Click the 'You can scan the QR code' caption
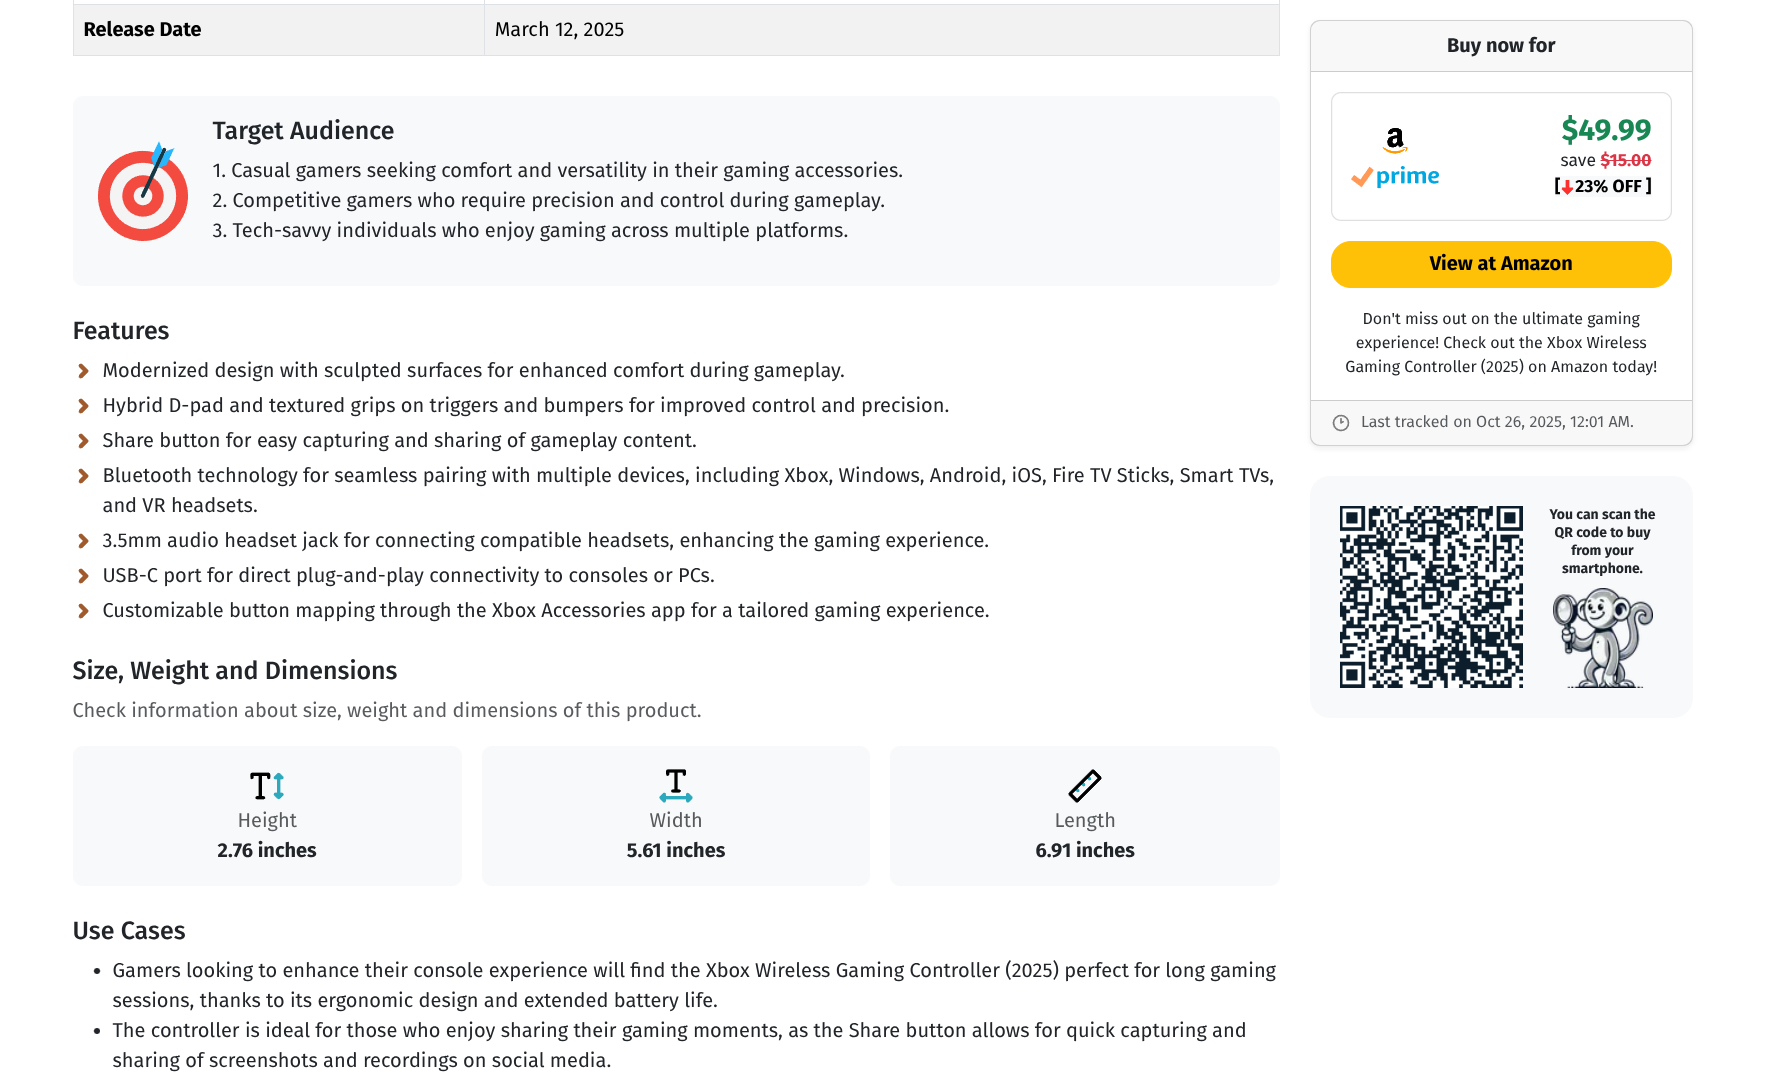Image resolution: width=1777 pixels, height=1080 pixels. click(1602, 541)
